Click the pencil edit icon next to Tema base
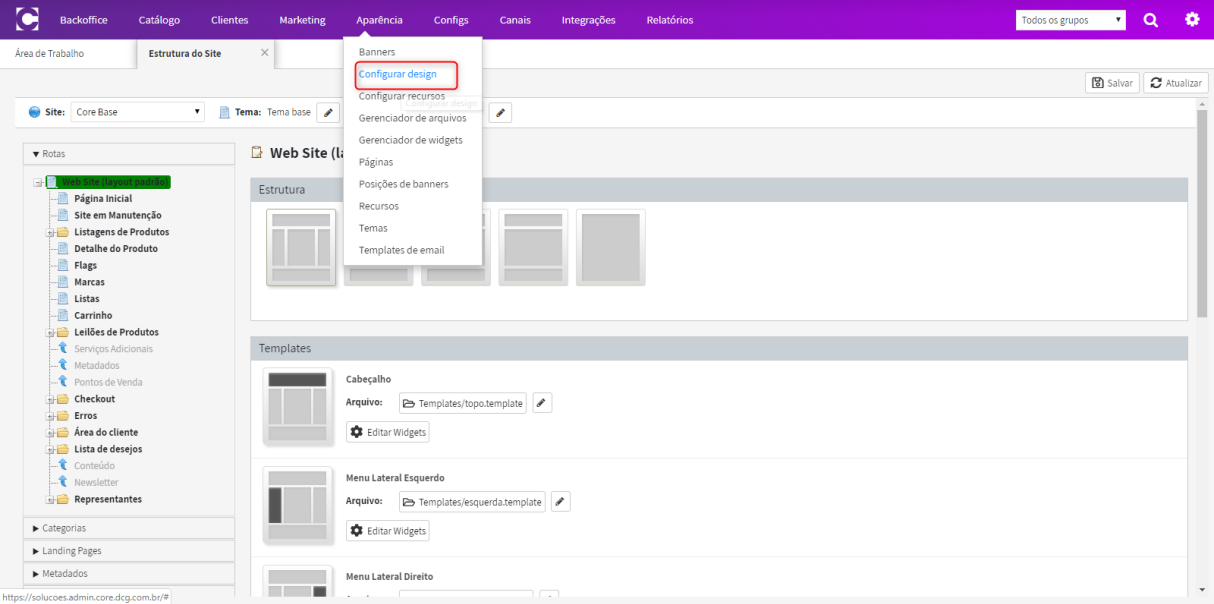Viewport: 1214px width, 604px height. click(328, 113)
